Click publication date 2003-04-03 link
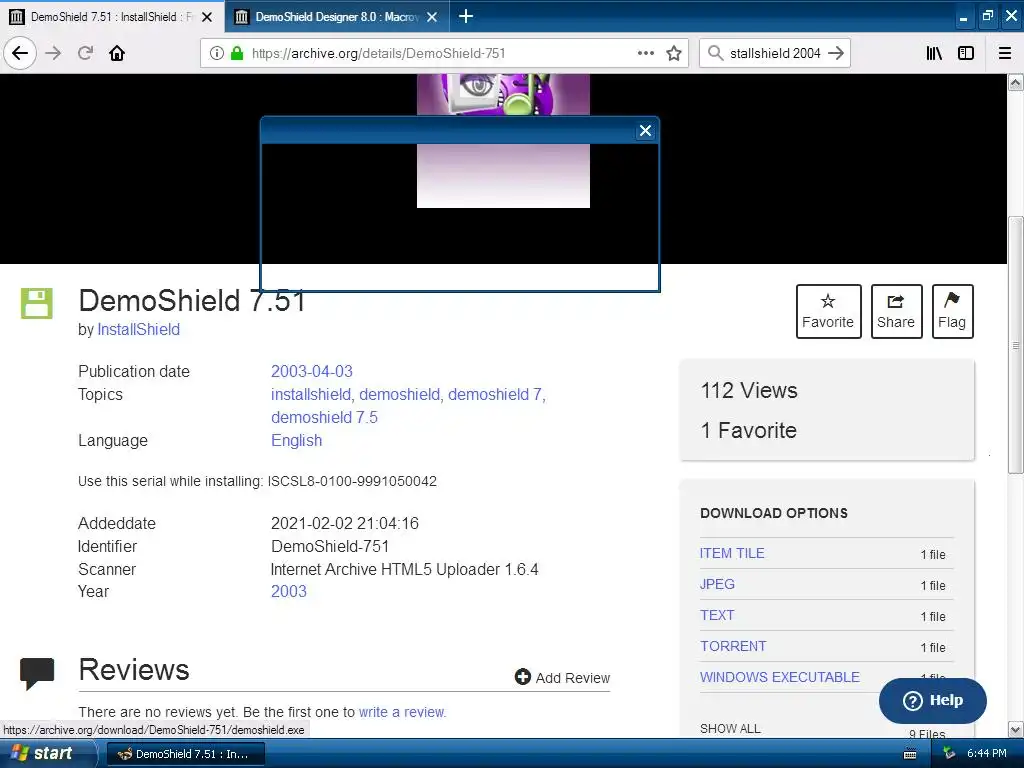Screen dimensions: 1024x768 coord(312,371)
